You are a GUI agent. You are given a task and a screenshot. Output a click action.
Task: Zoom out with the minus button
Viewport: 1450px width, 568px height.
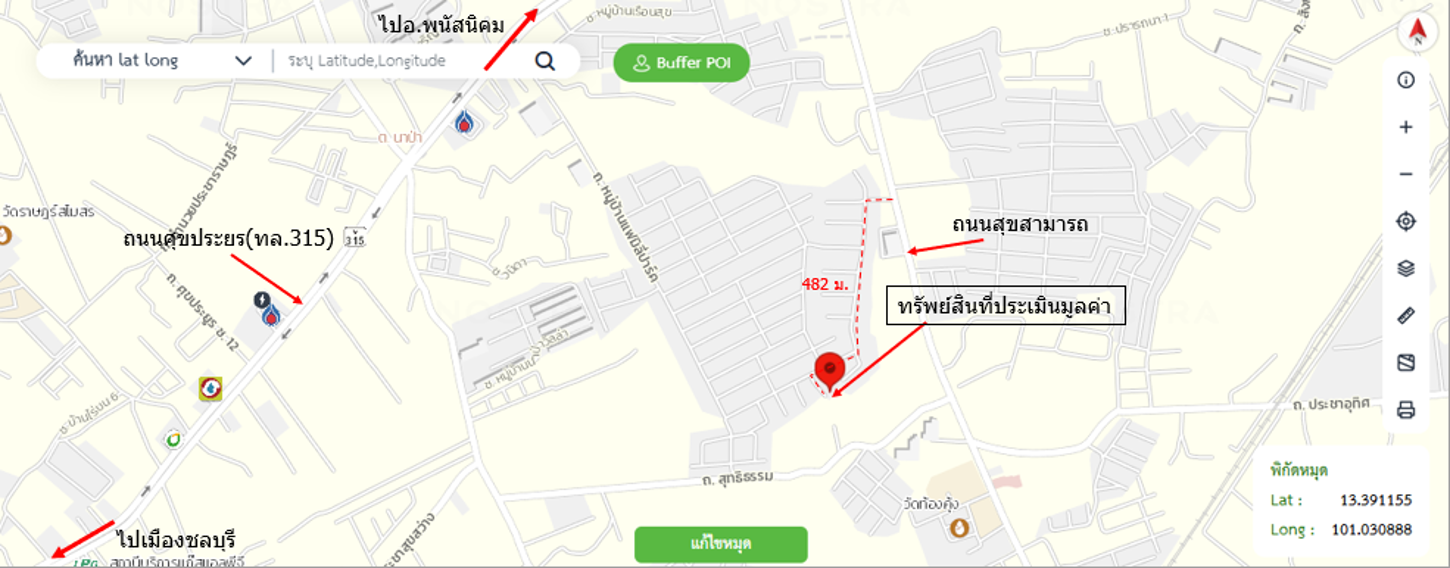[x=1406, y=174]
